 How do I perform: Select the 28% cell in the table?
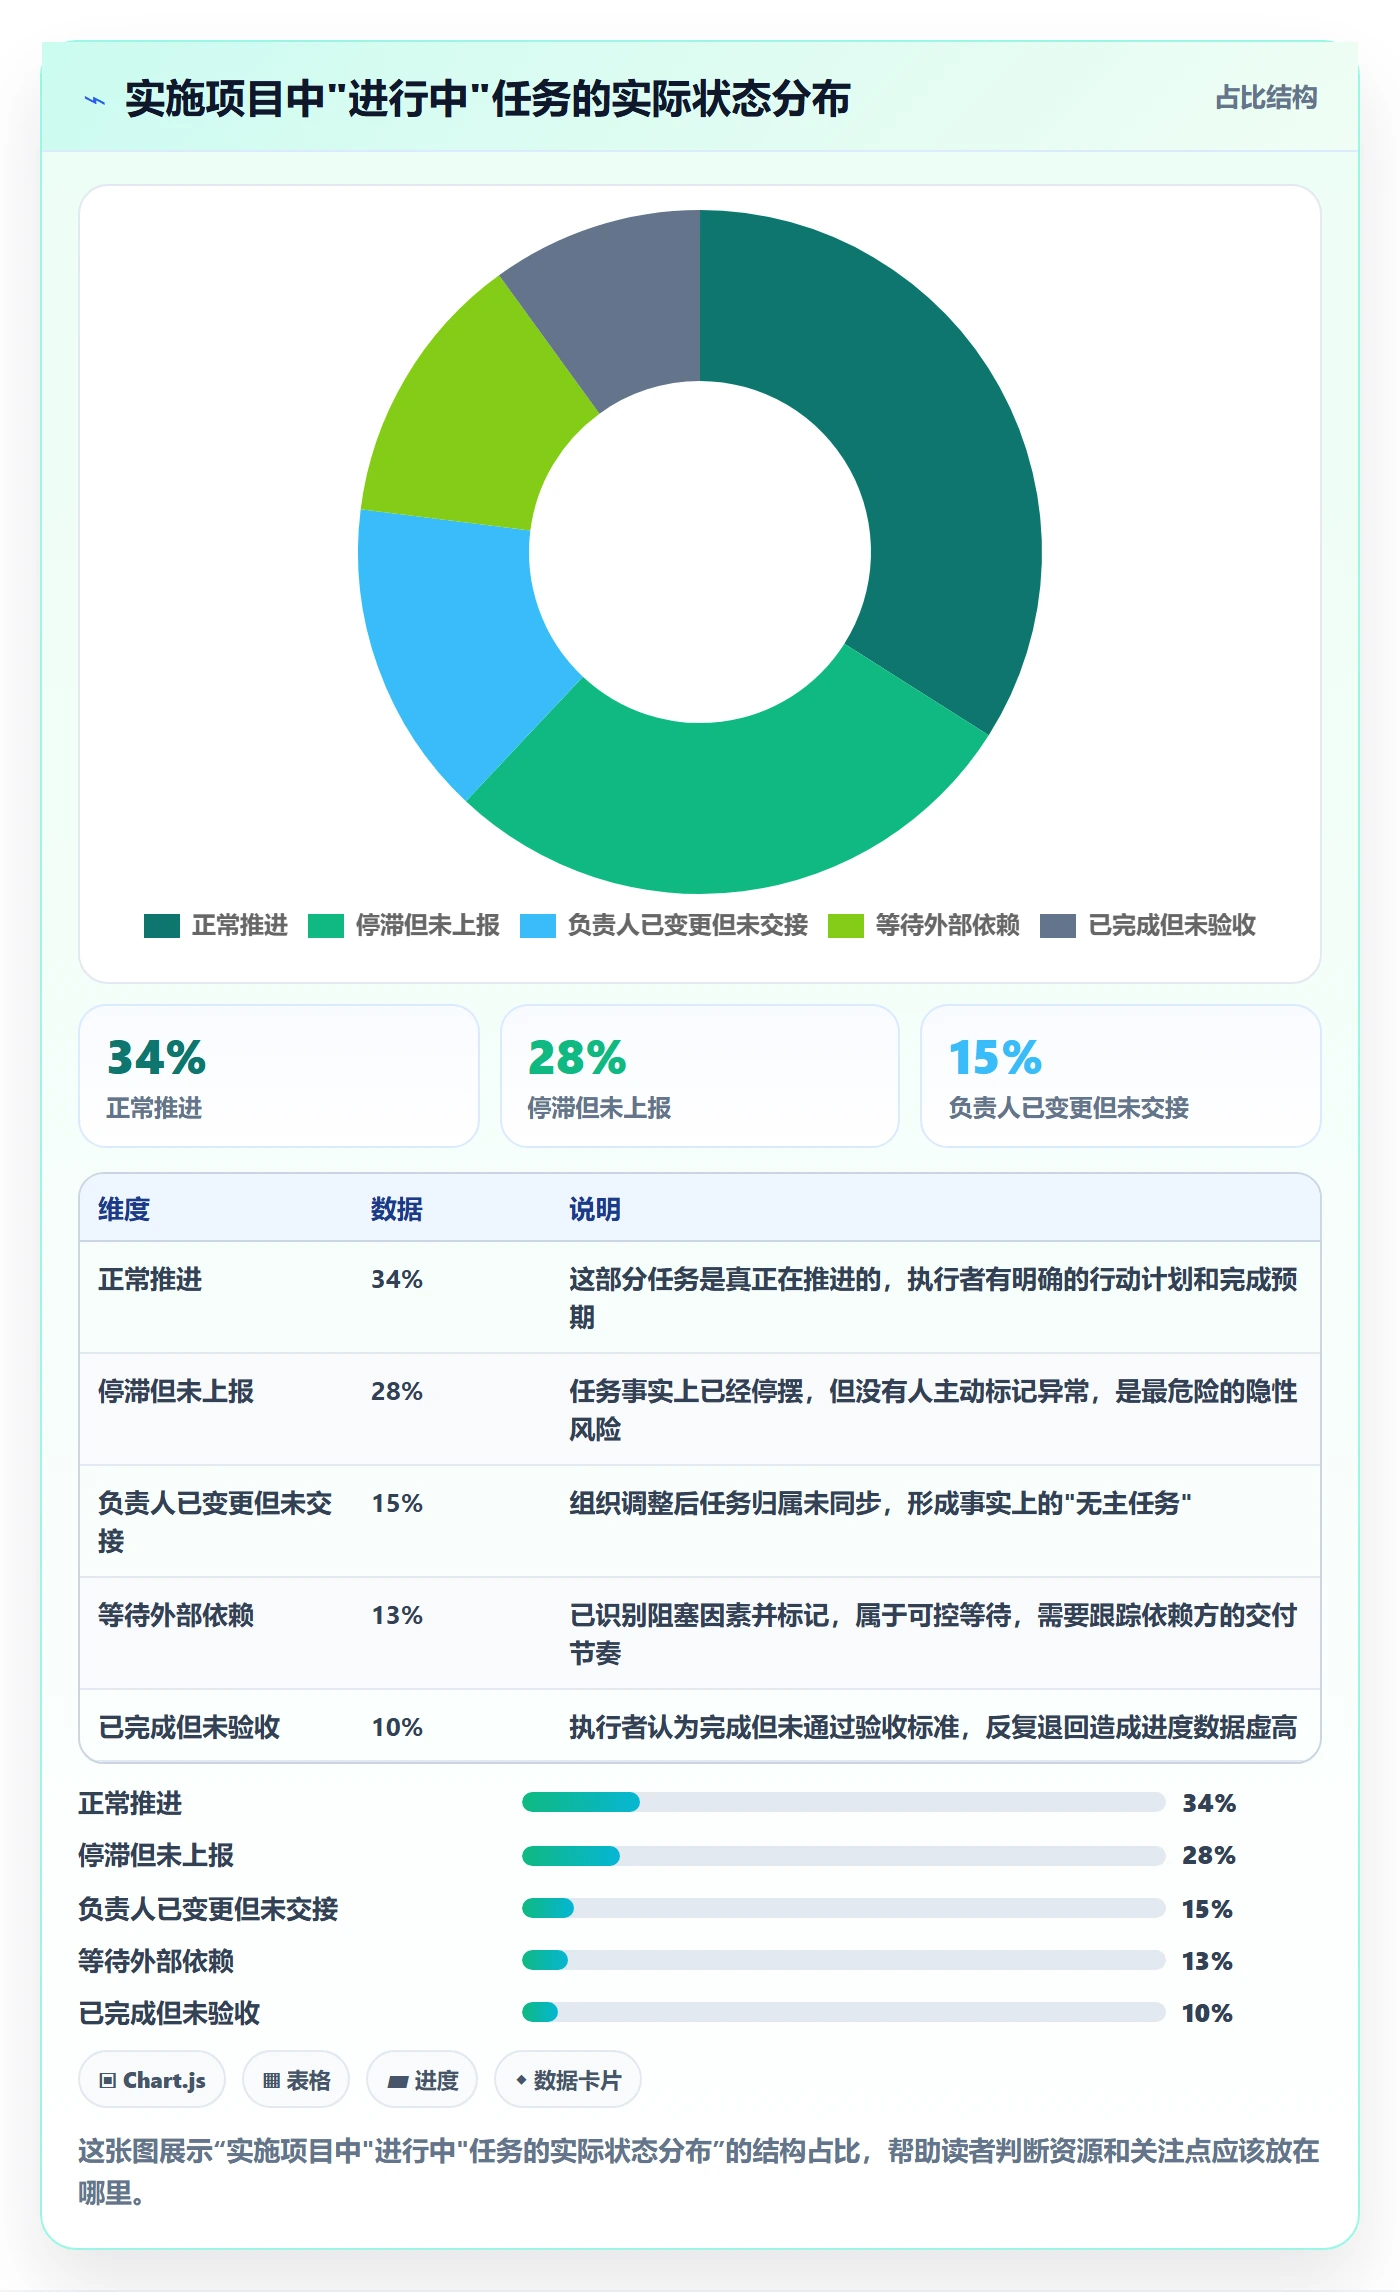(x=397, y=1391)
